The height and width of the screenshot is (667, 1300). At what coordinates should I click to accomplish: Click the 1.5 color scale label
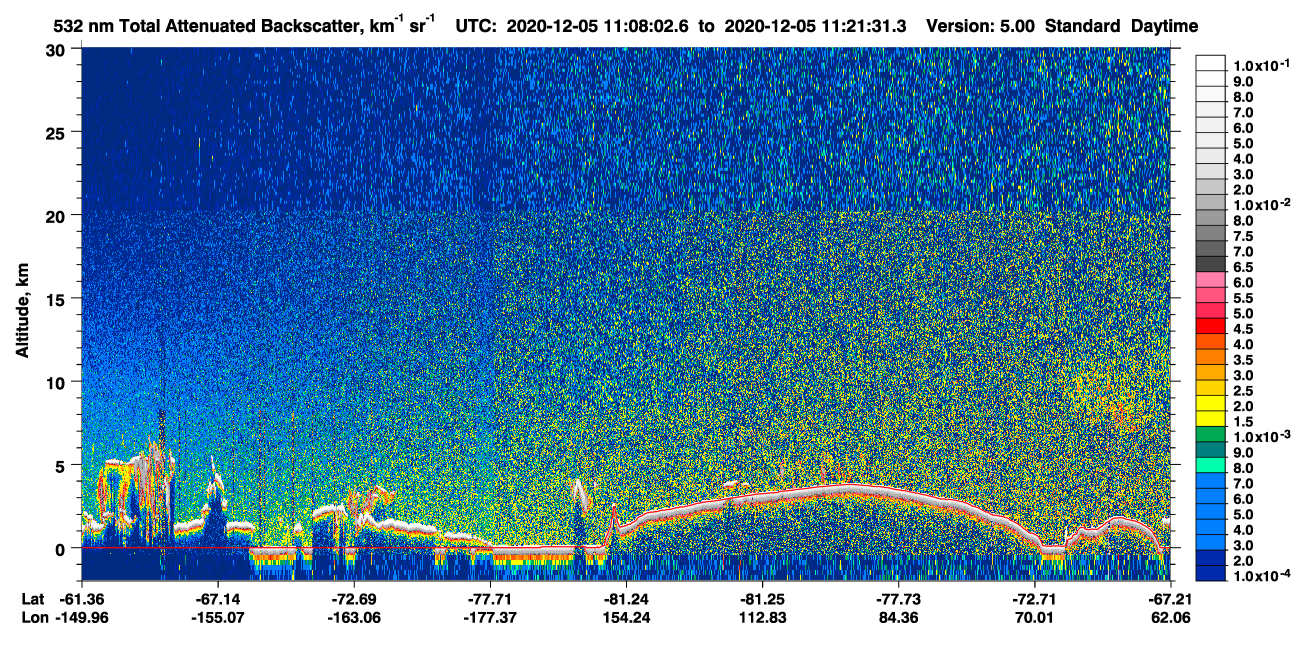pos(1243,423)
